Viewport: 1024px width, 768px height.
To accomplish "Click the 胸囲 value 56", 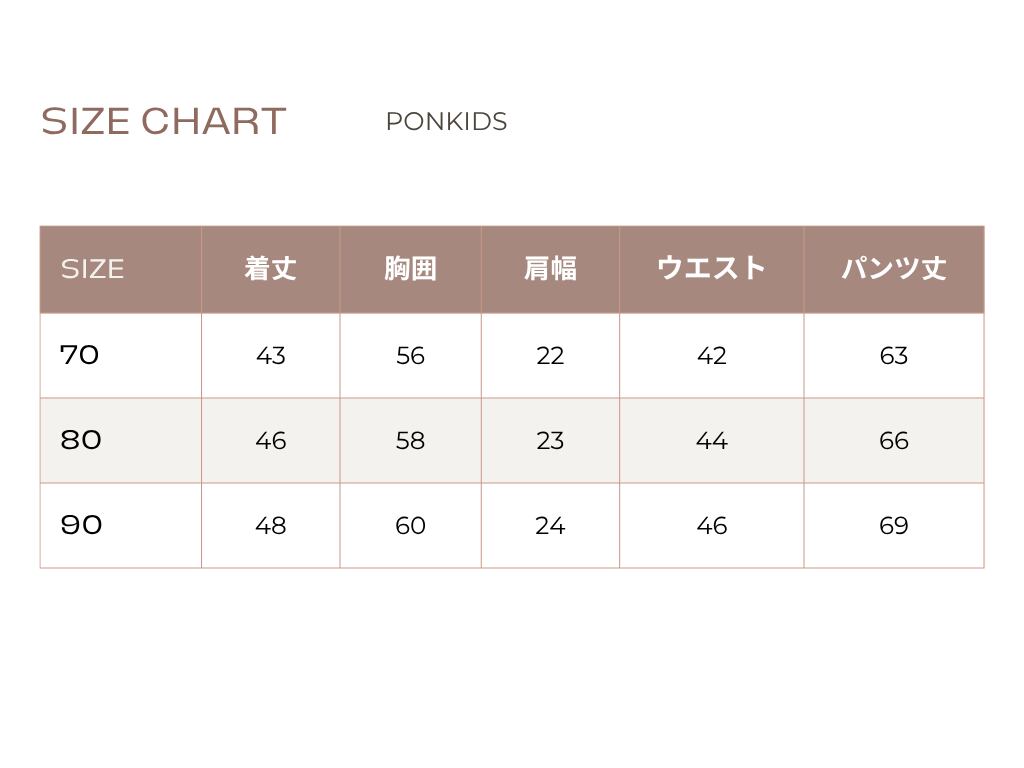I will pyautogui.click(x=410, y=356).
